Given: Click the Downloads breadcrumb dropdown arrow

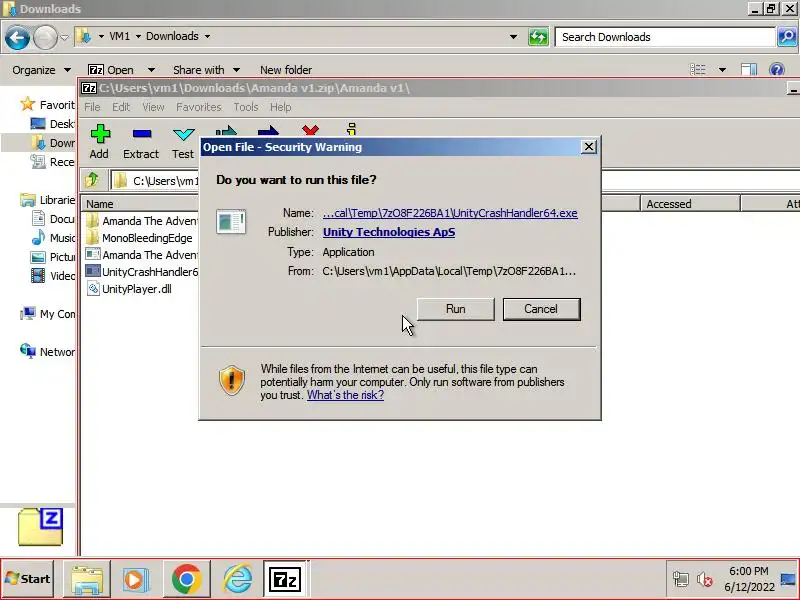Looking at the screenshot, I should click(207, 37).
